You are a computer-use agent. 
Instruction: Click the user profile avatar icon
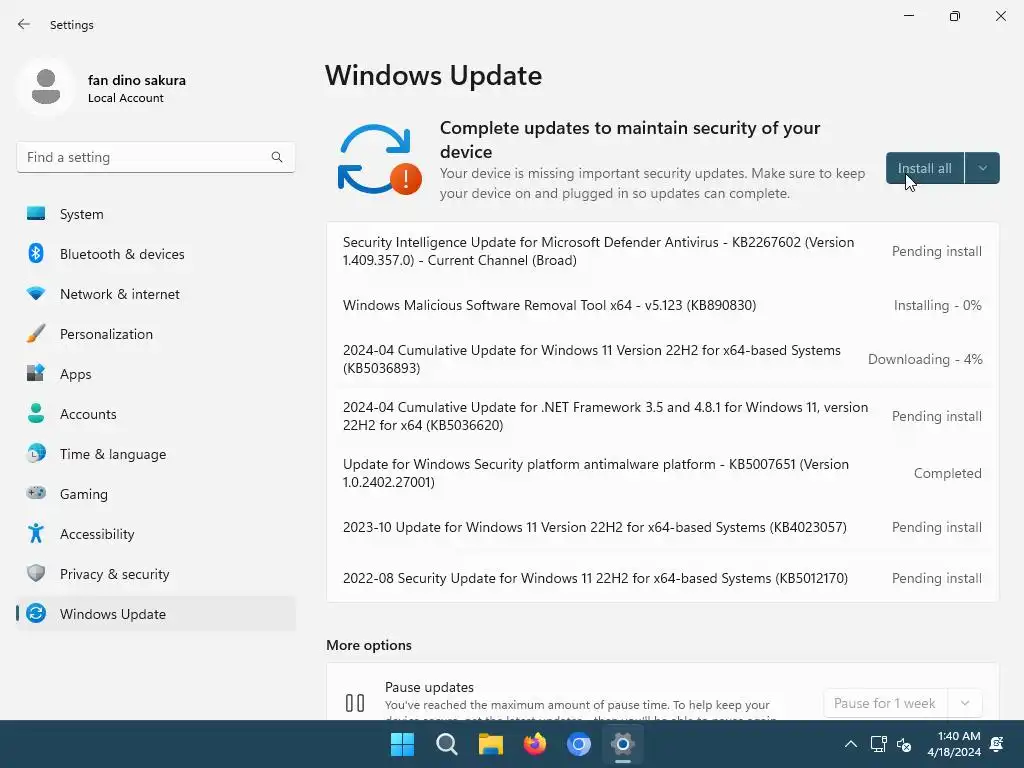(x=46, y=87)
